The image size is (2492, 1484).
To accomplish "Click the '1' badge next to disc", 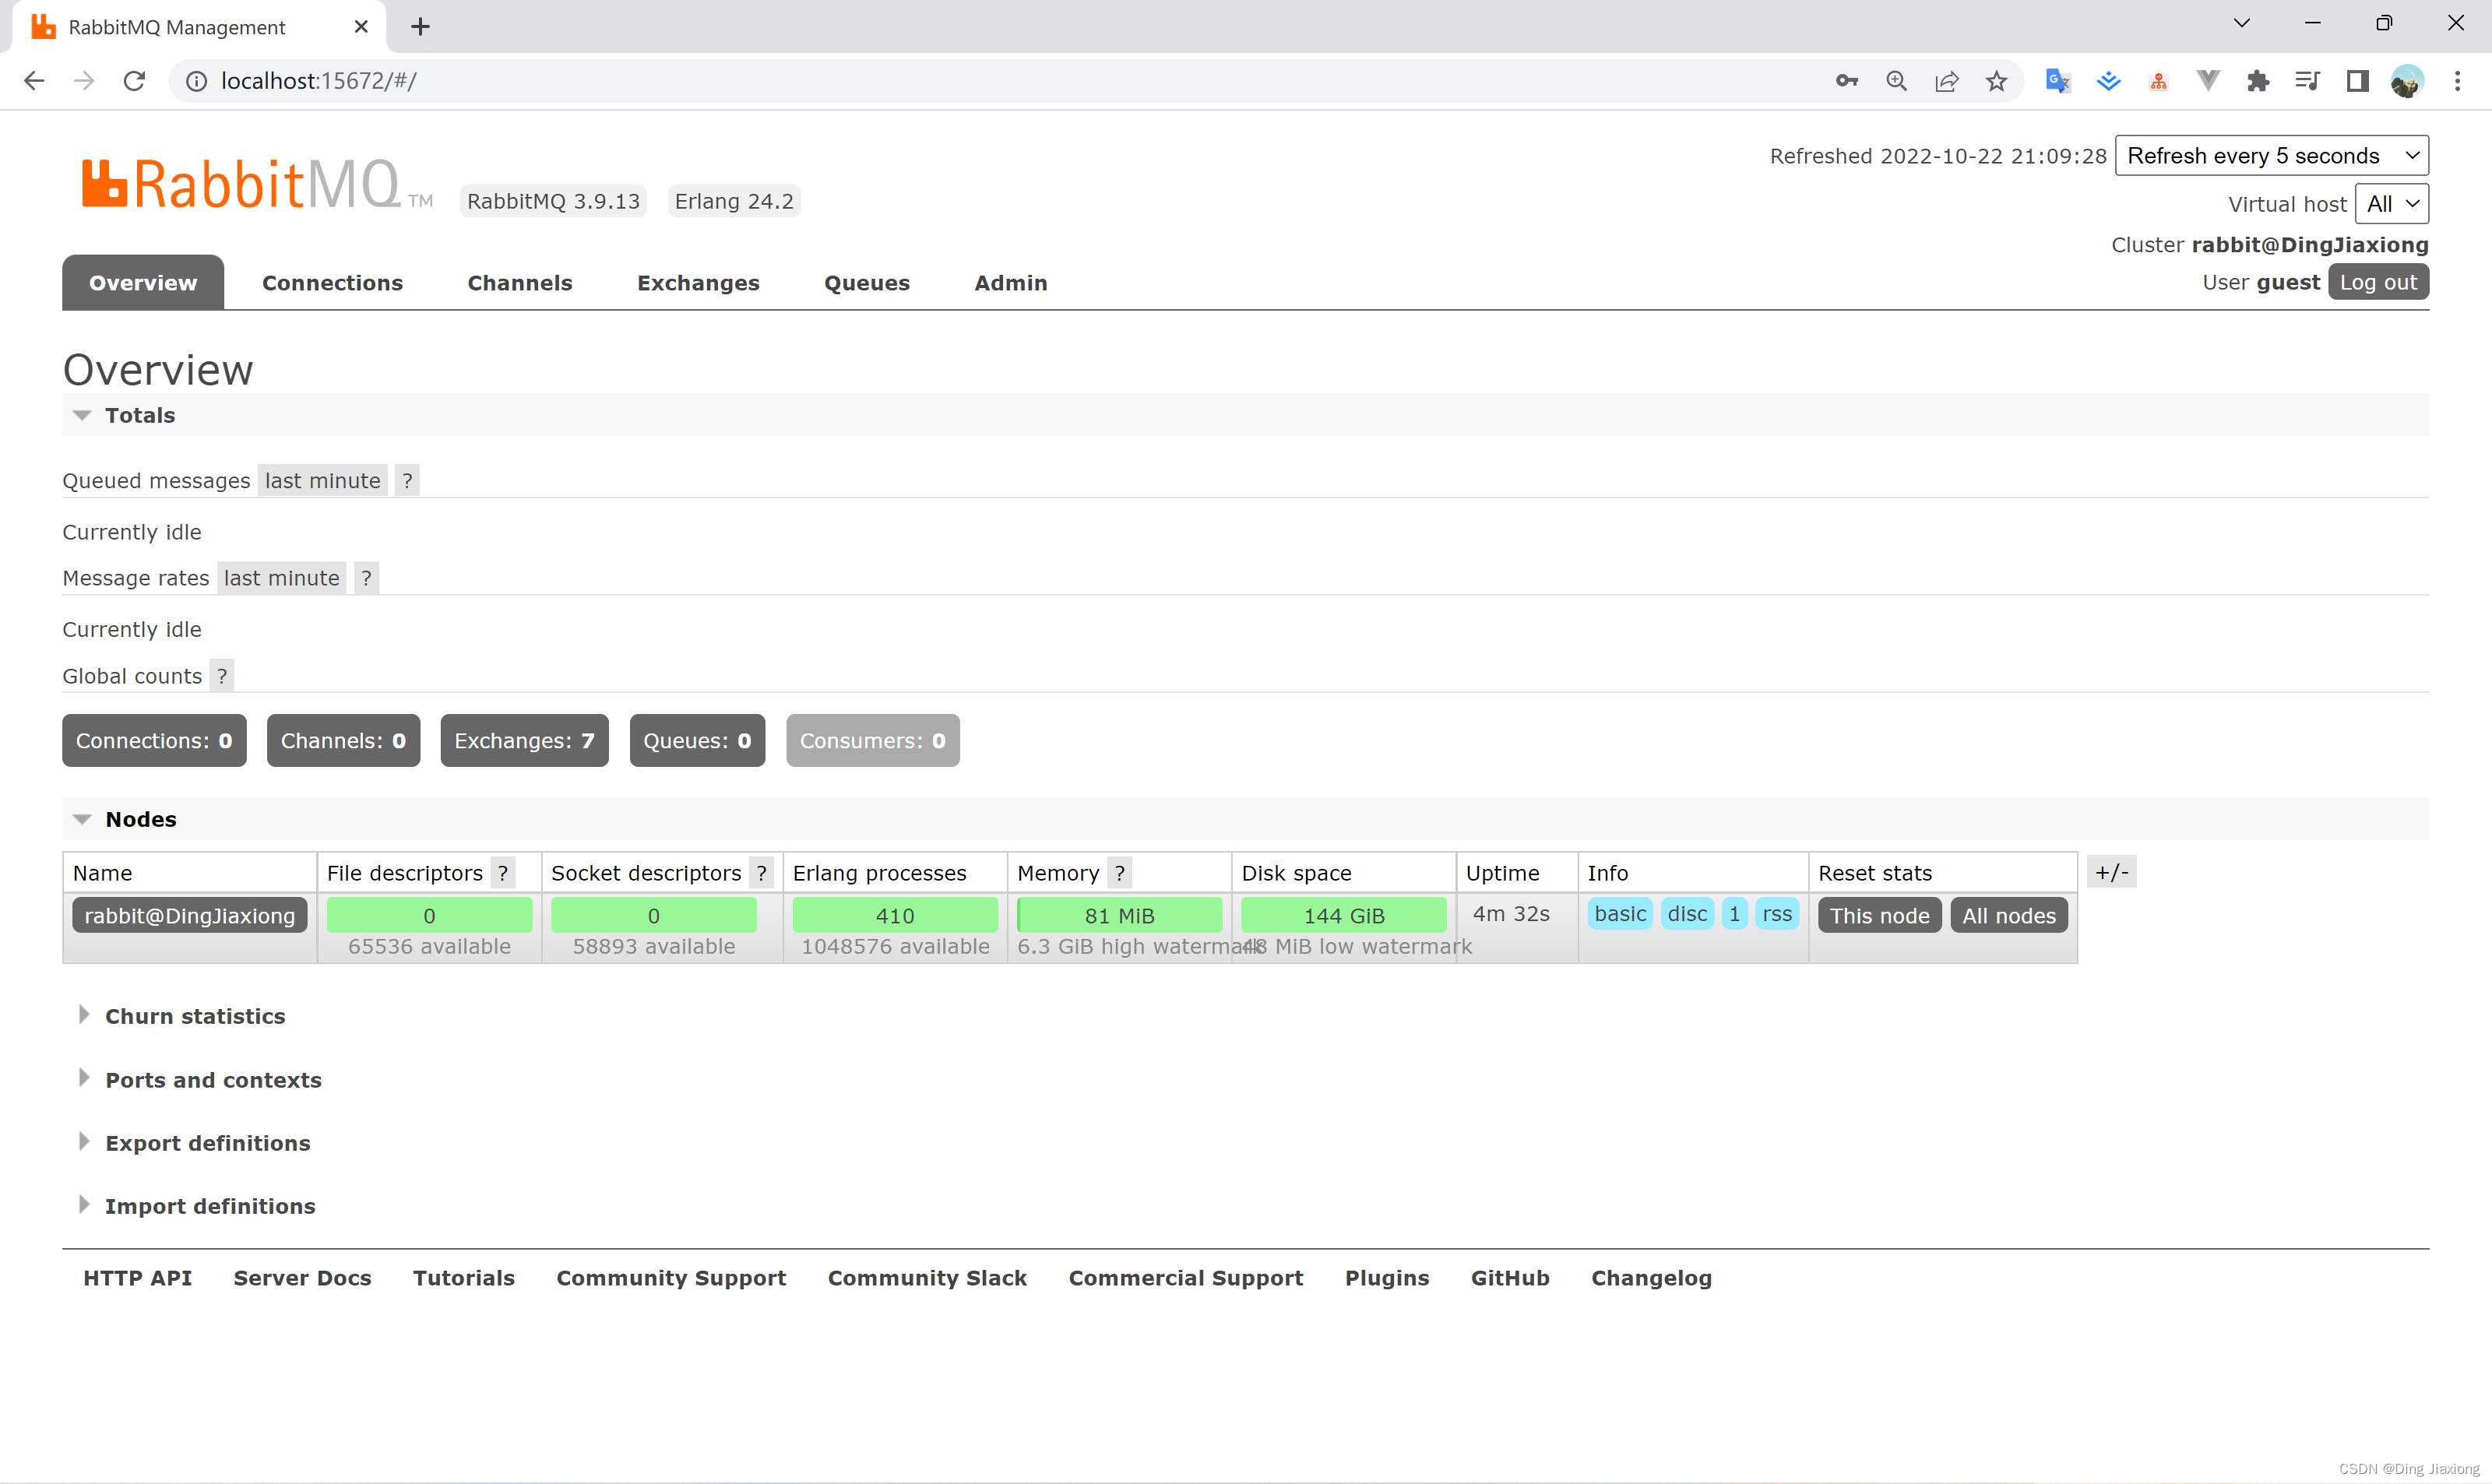I will (1733, 913).
